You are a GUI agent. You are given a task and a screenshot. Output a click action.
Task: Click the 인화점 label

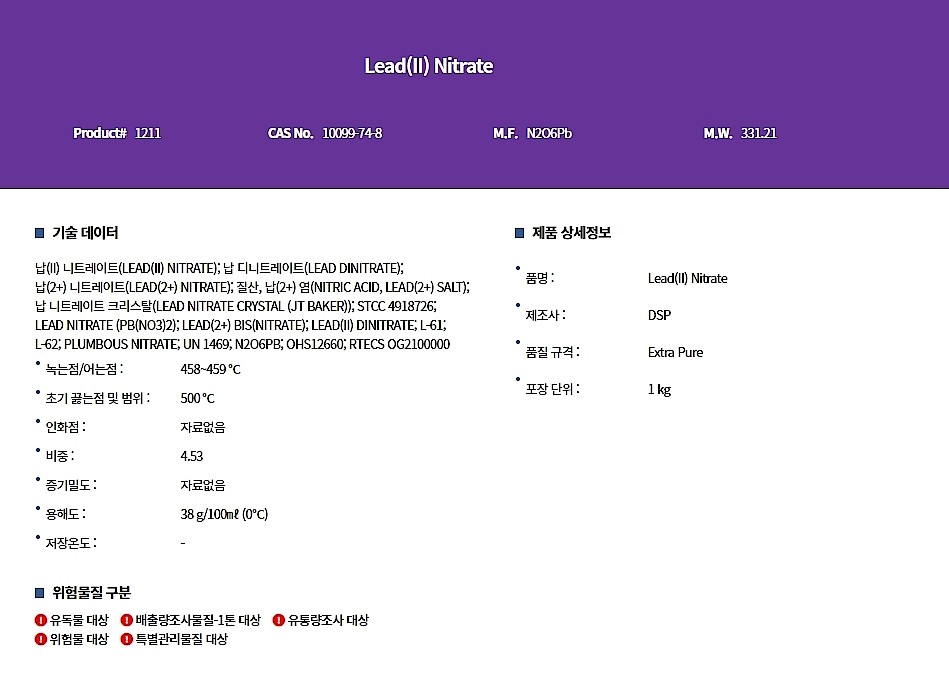pyautogui.click(x=65, y=427)
